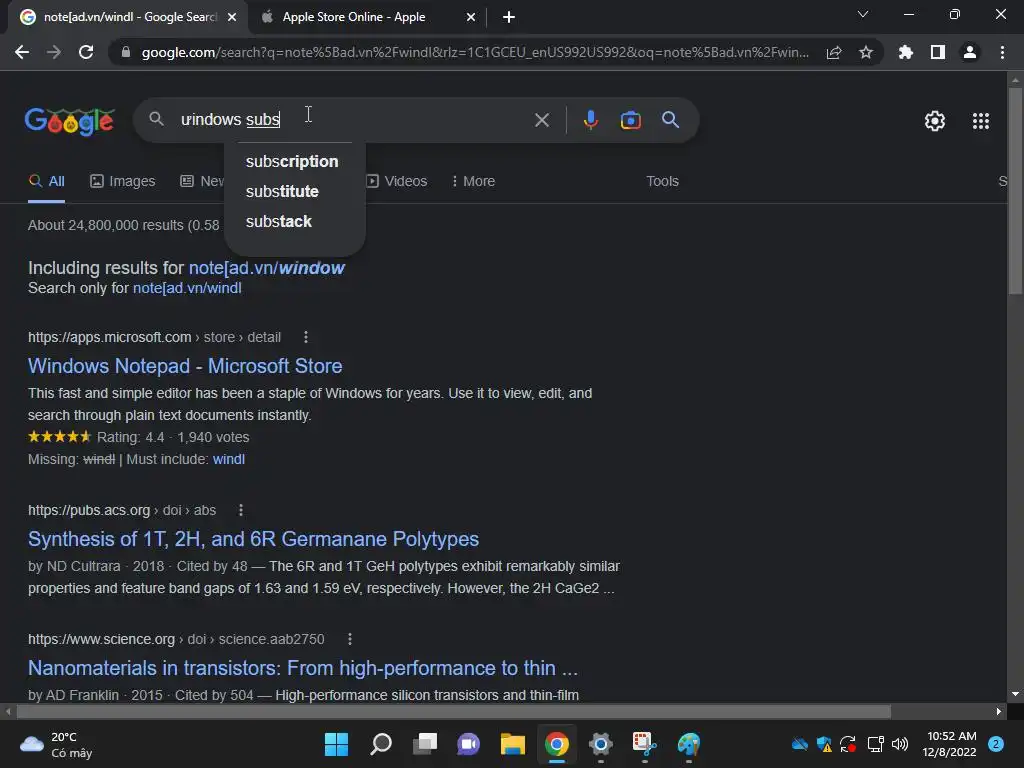
Task: Click the 'windl' must include link
Action: (229, 459)
